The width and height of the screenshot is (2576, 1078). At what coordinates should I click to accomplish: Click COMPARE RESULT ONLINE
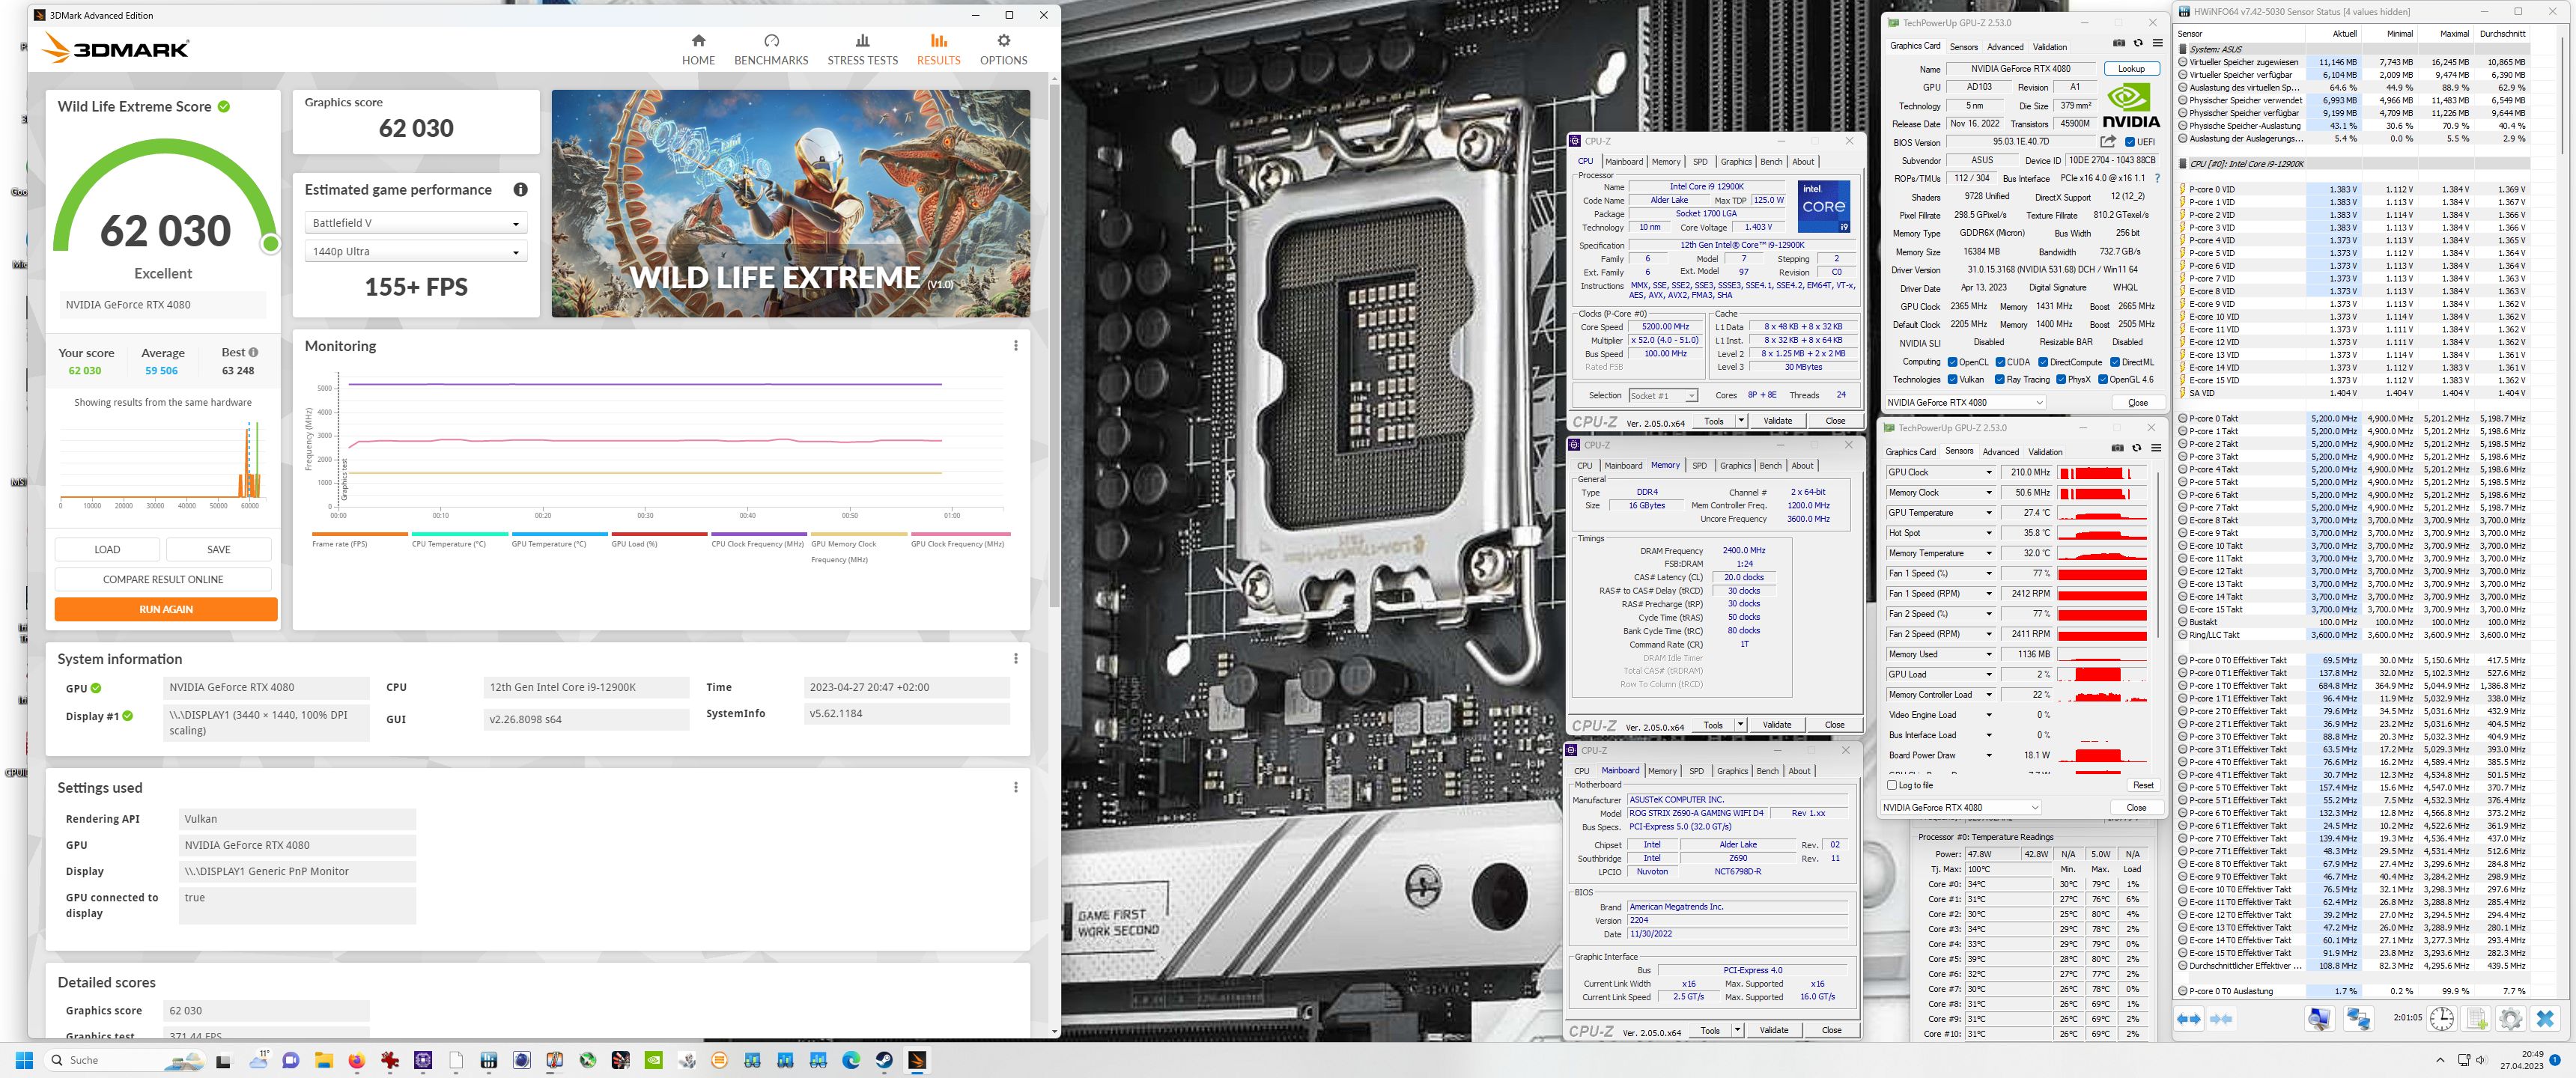coord(163,580)
